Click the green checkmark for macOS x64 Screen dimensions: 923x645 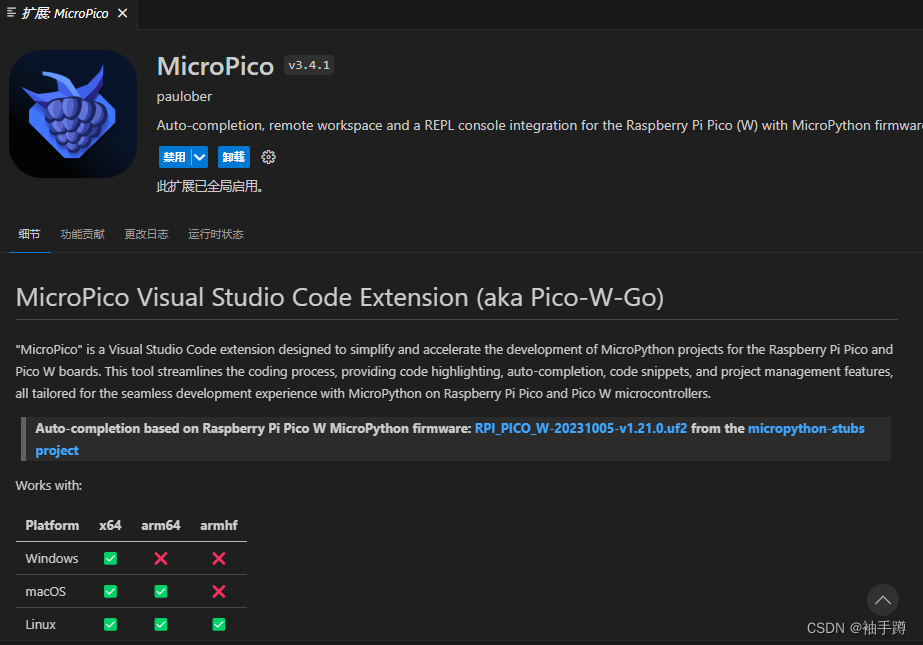[x=110, y=591]
